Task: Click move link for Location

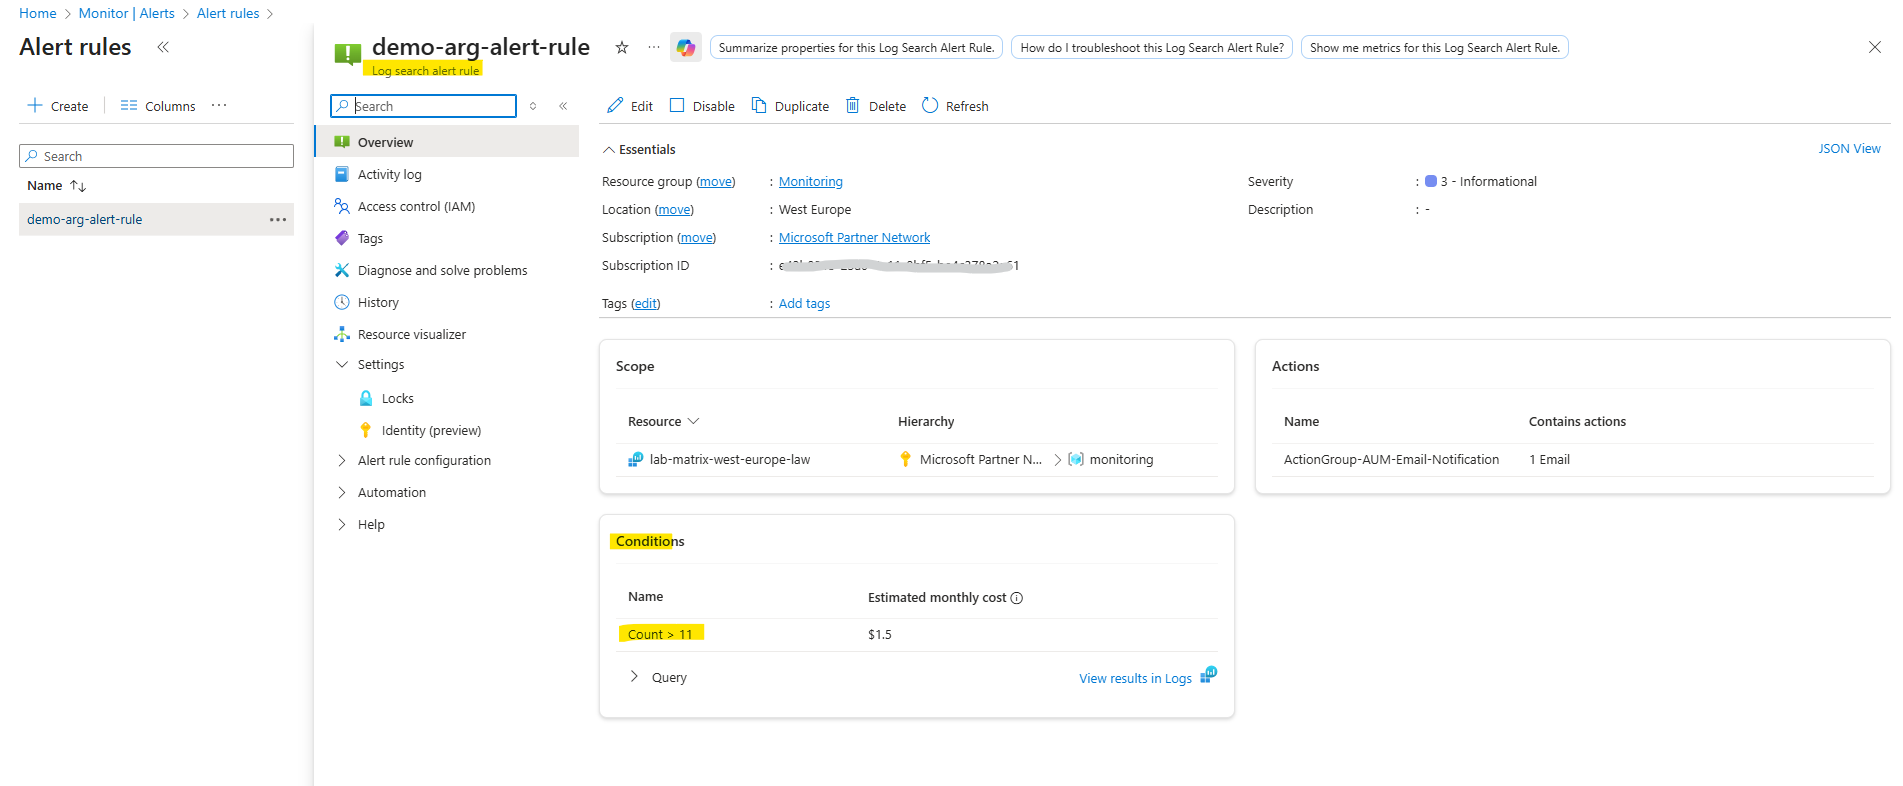Action: pos(674,210)
